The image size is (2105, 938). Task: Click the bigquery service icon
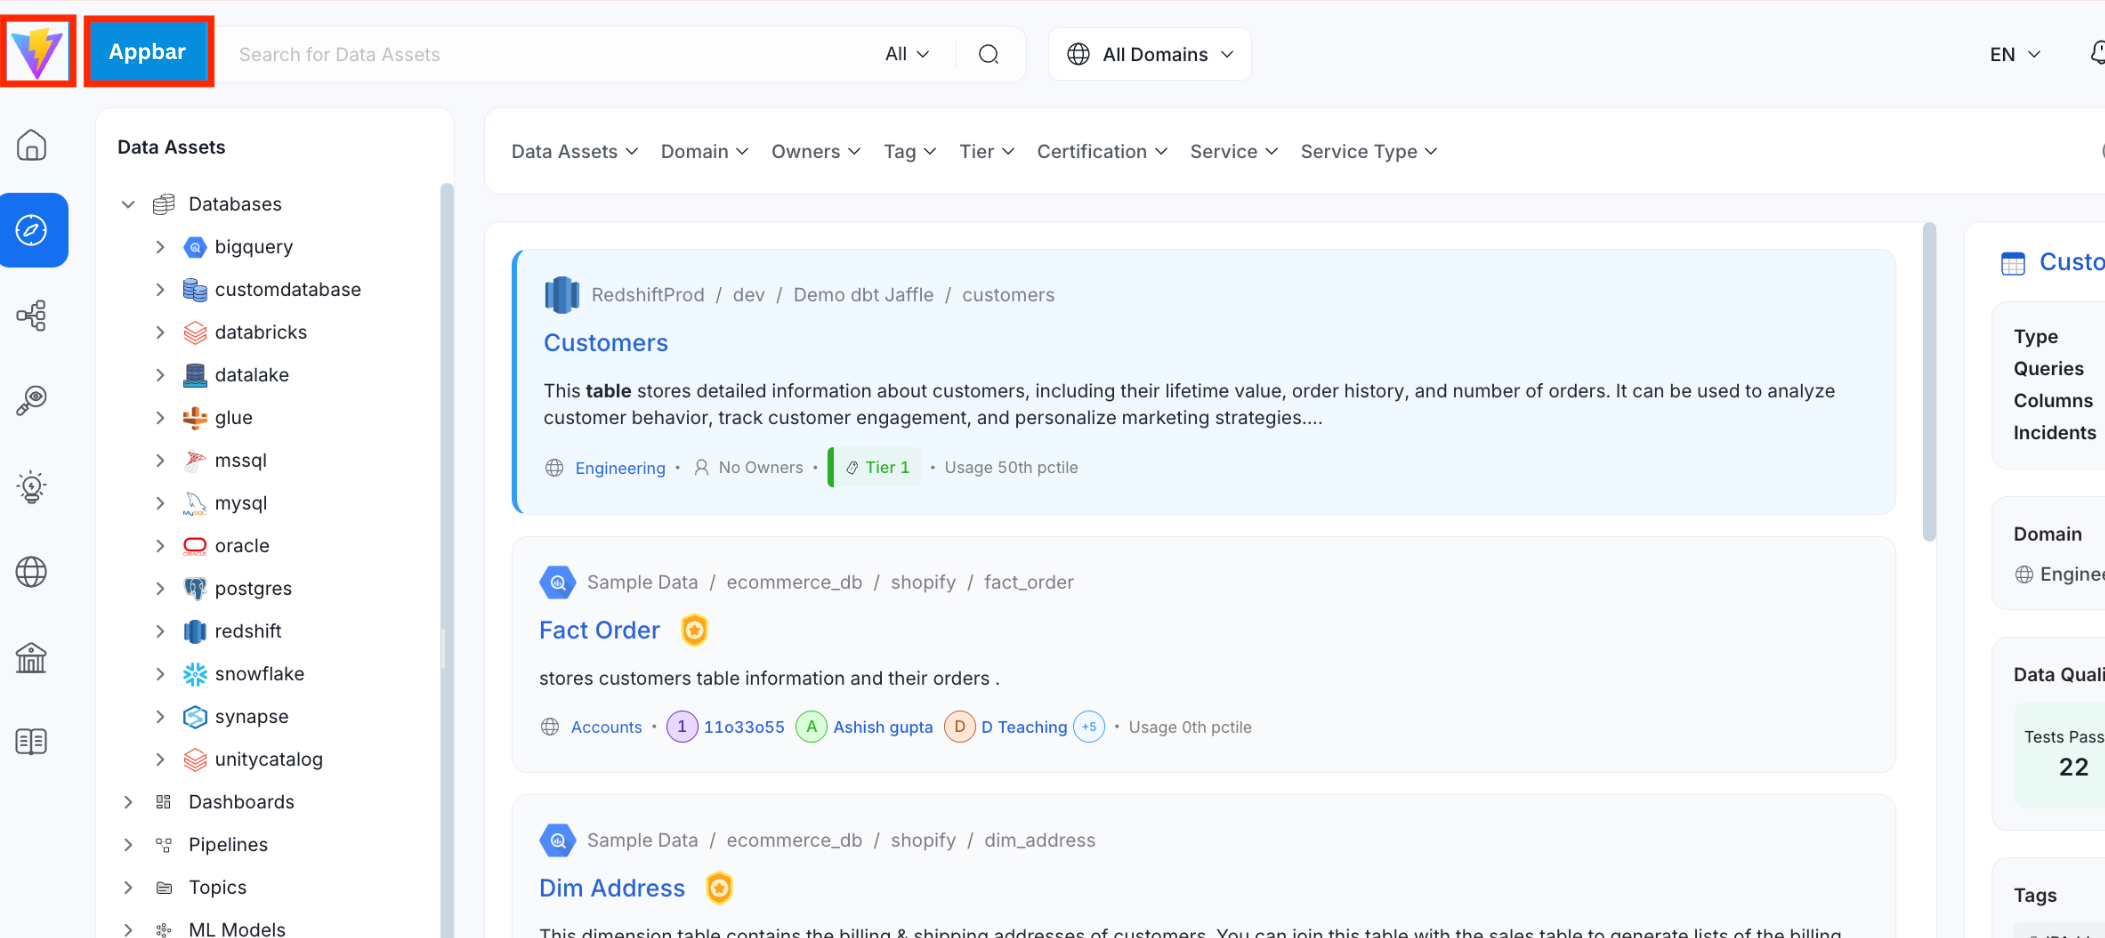point(195,247)
